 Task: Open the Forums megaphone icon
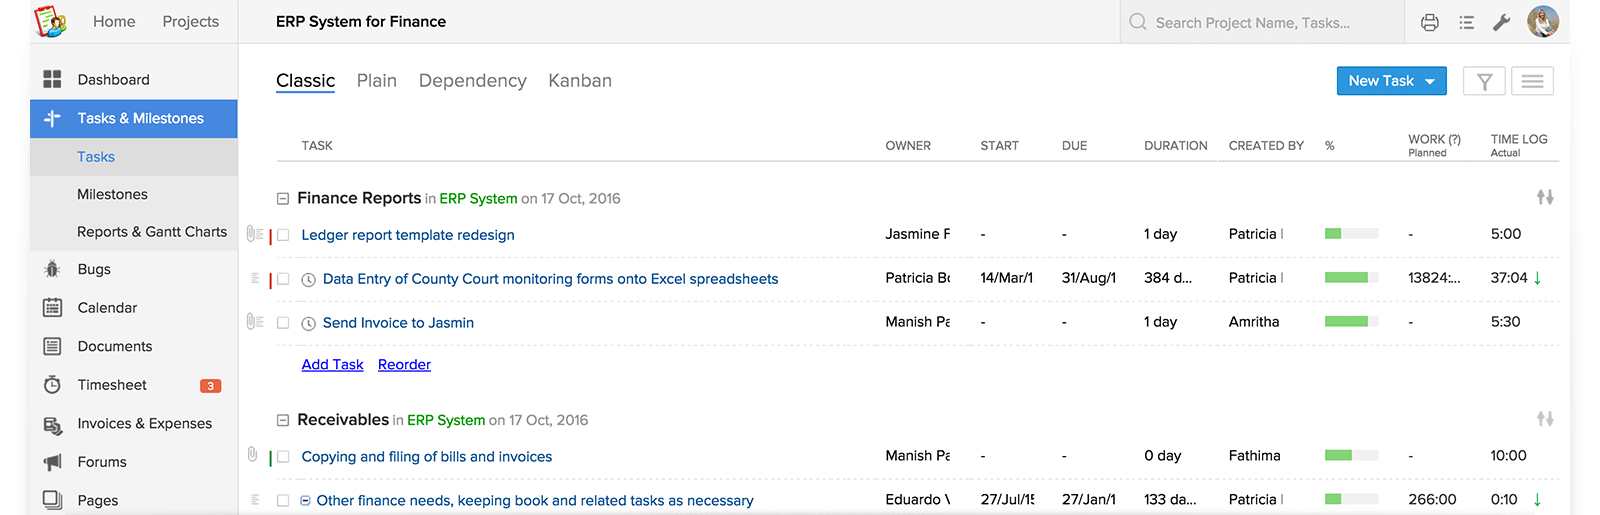pos(52,462)
